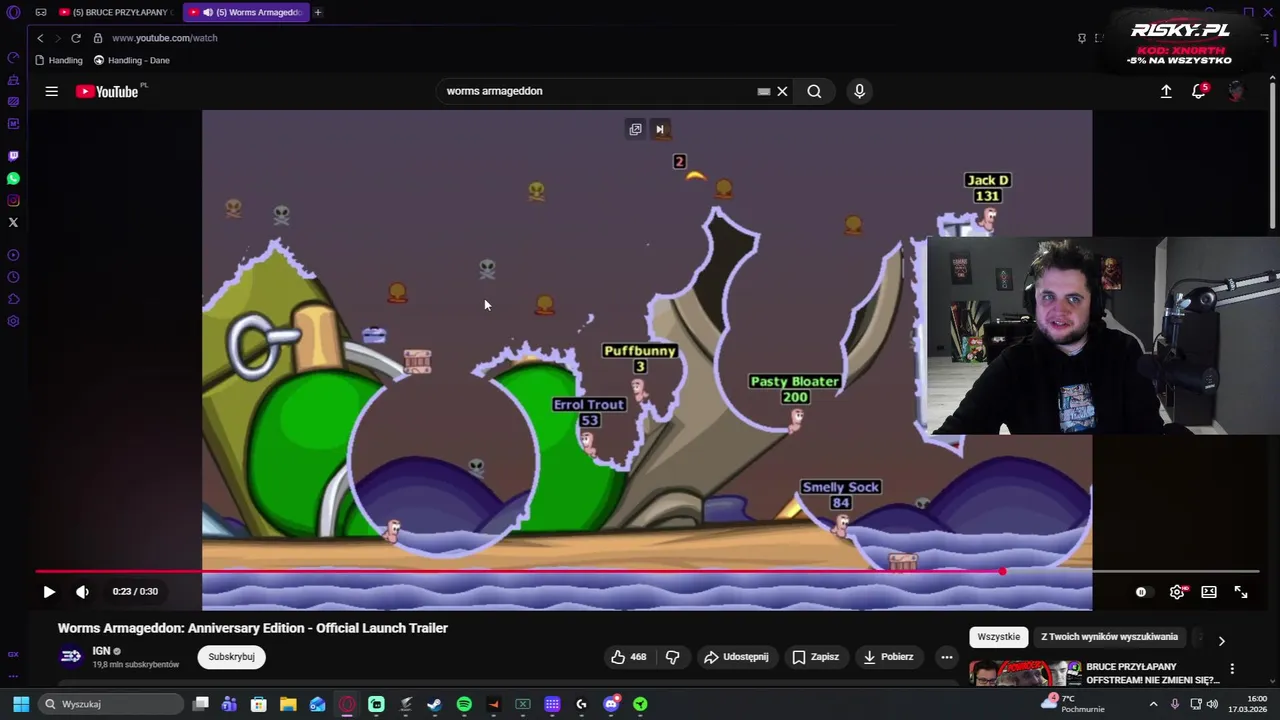Open the Handling - Dane bookmark
Image resolution: width=1280 pixels, height=720 pixels.
pyautogui.click(x=132, y=60)
